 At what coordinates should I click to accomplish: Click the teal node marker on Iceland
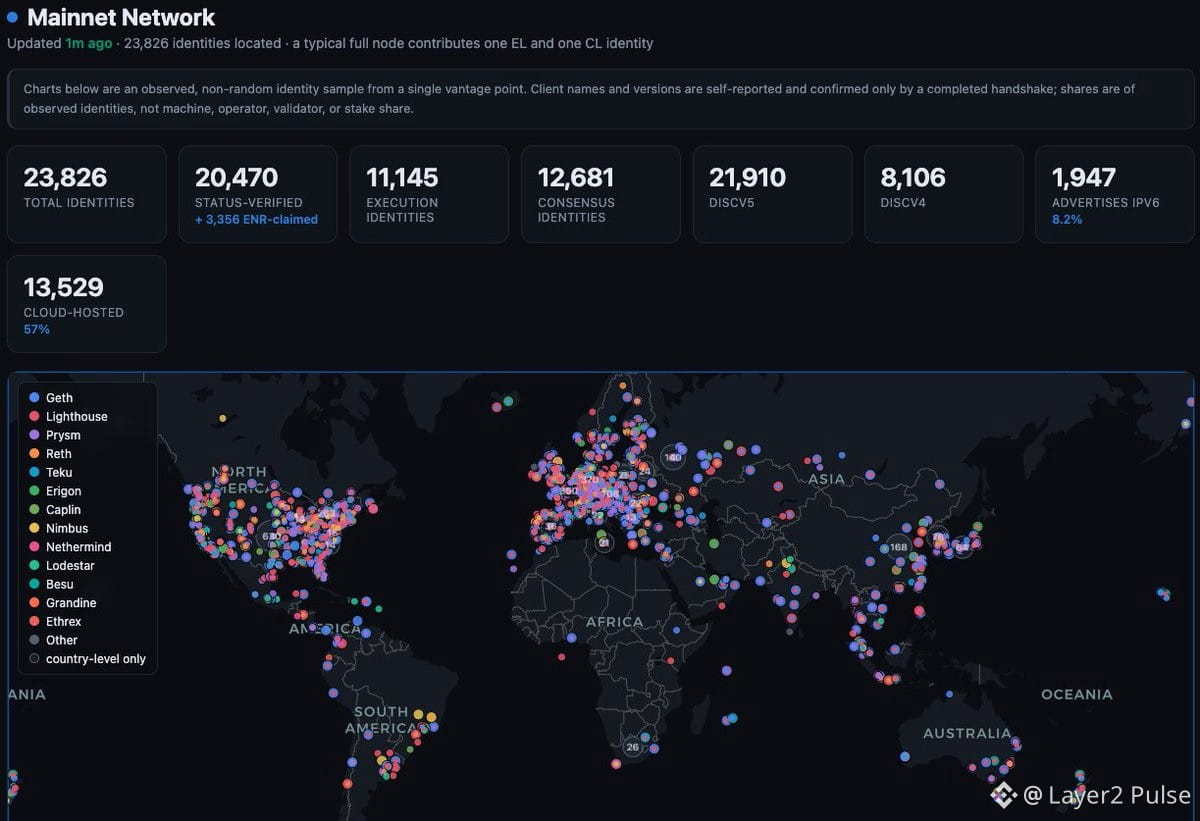tap(508, 401)
